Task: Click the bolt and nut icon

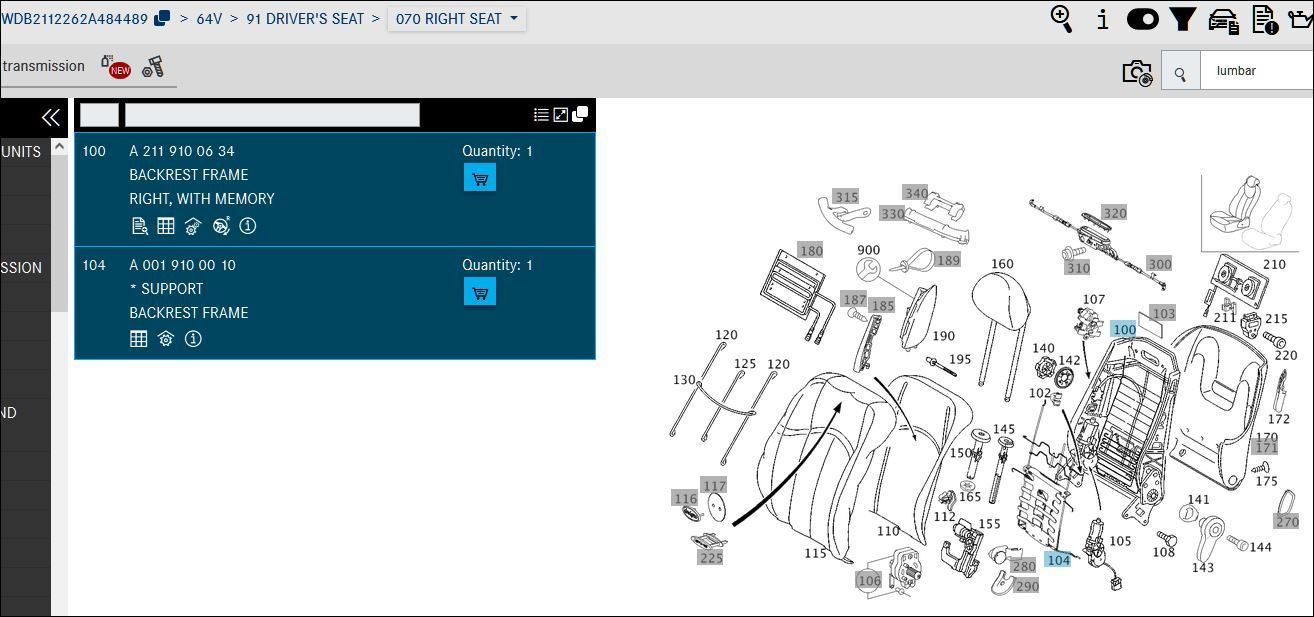Action: tap(153, 67)
